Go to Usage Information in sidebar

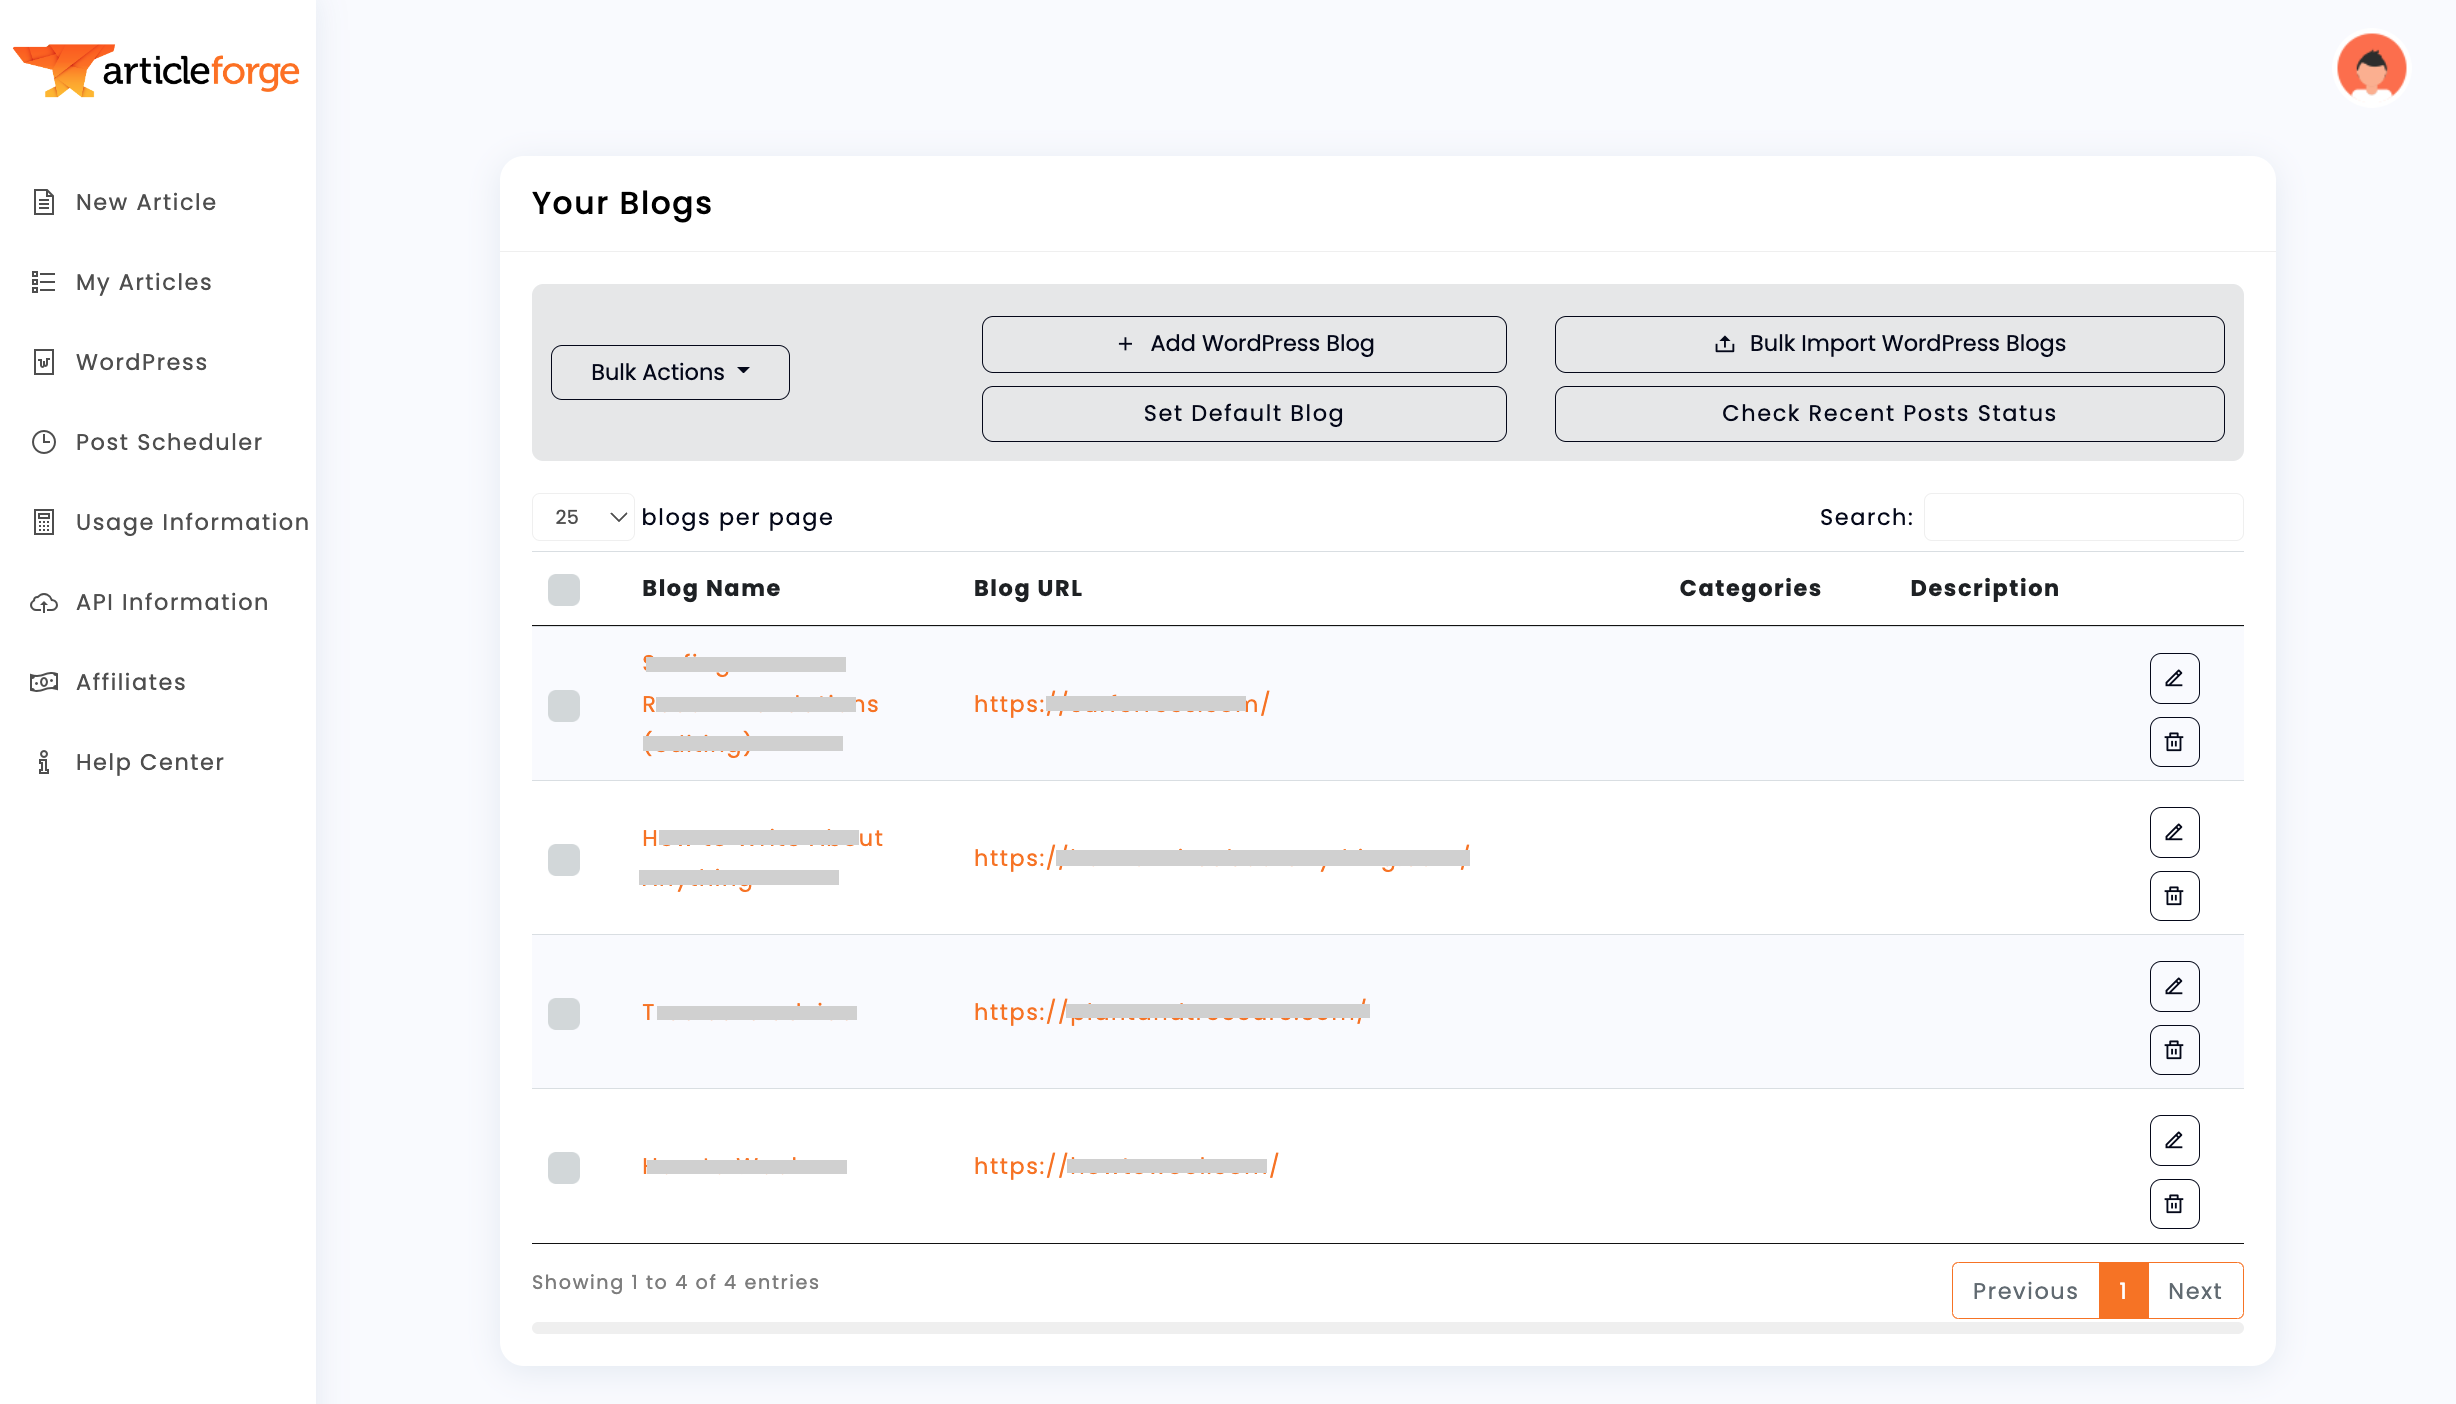192,522
